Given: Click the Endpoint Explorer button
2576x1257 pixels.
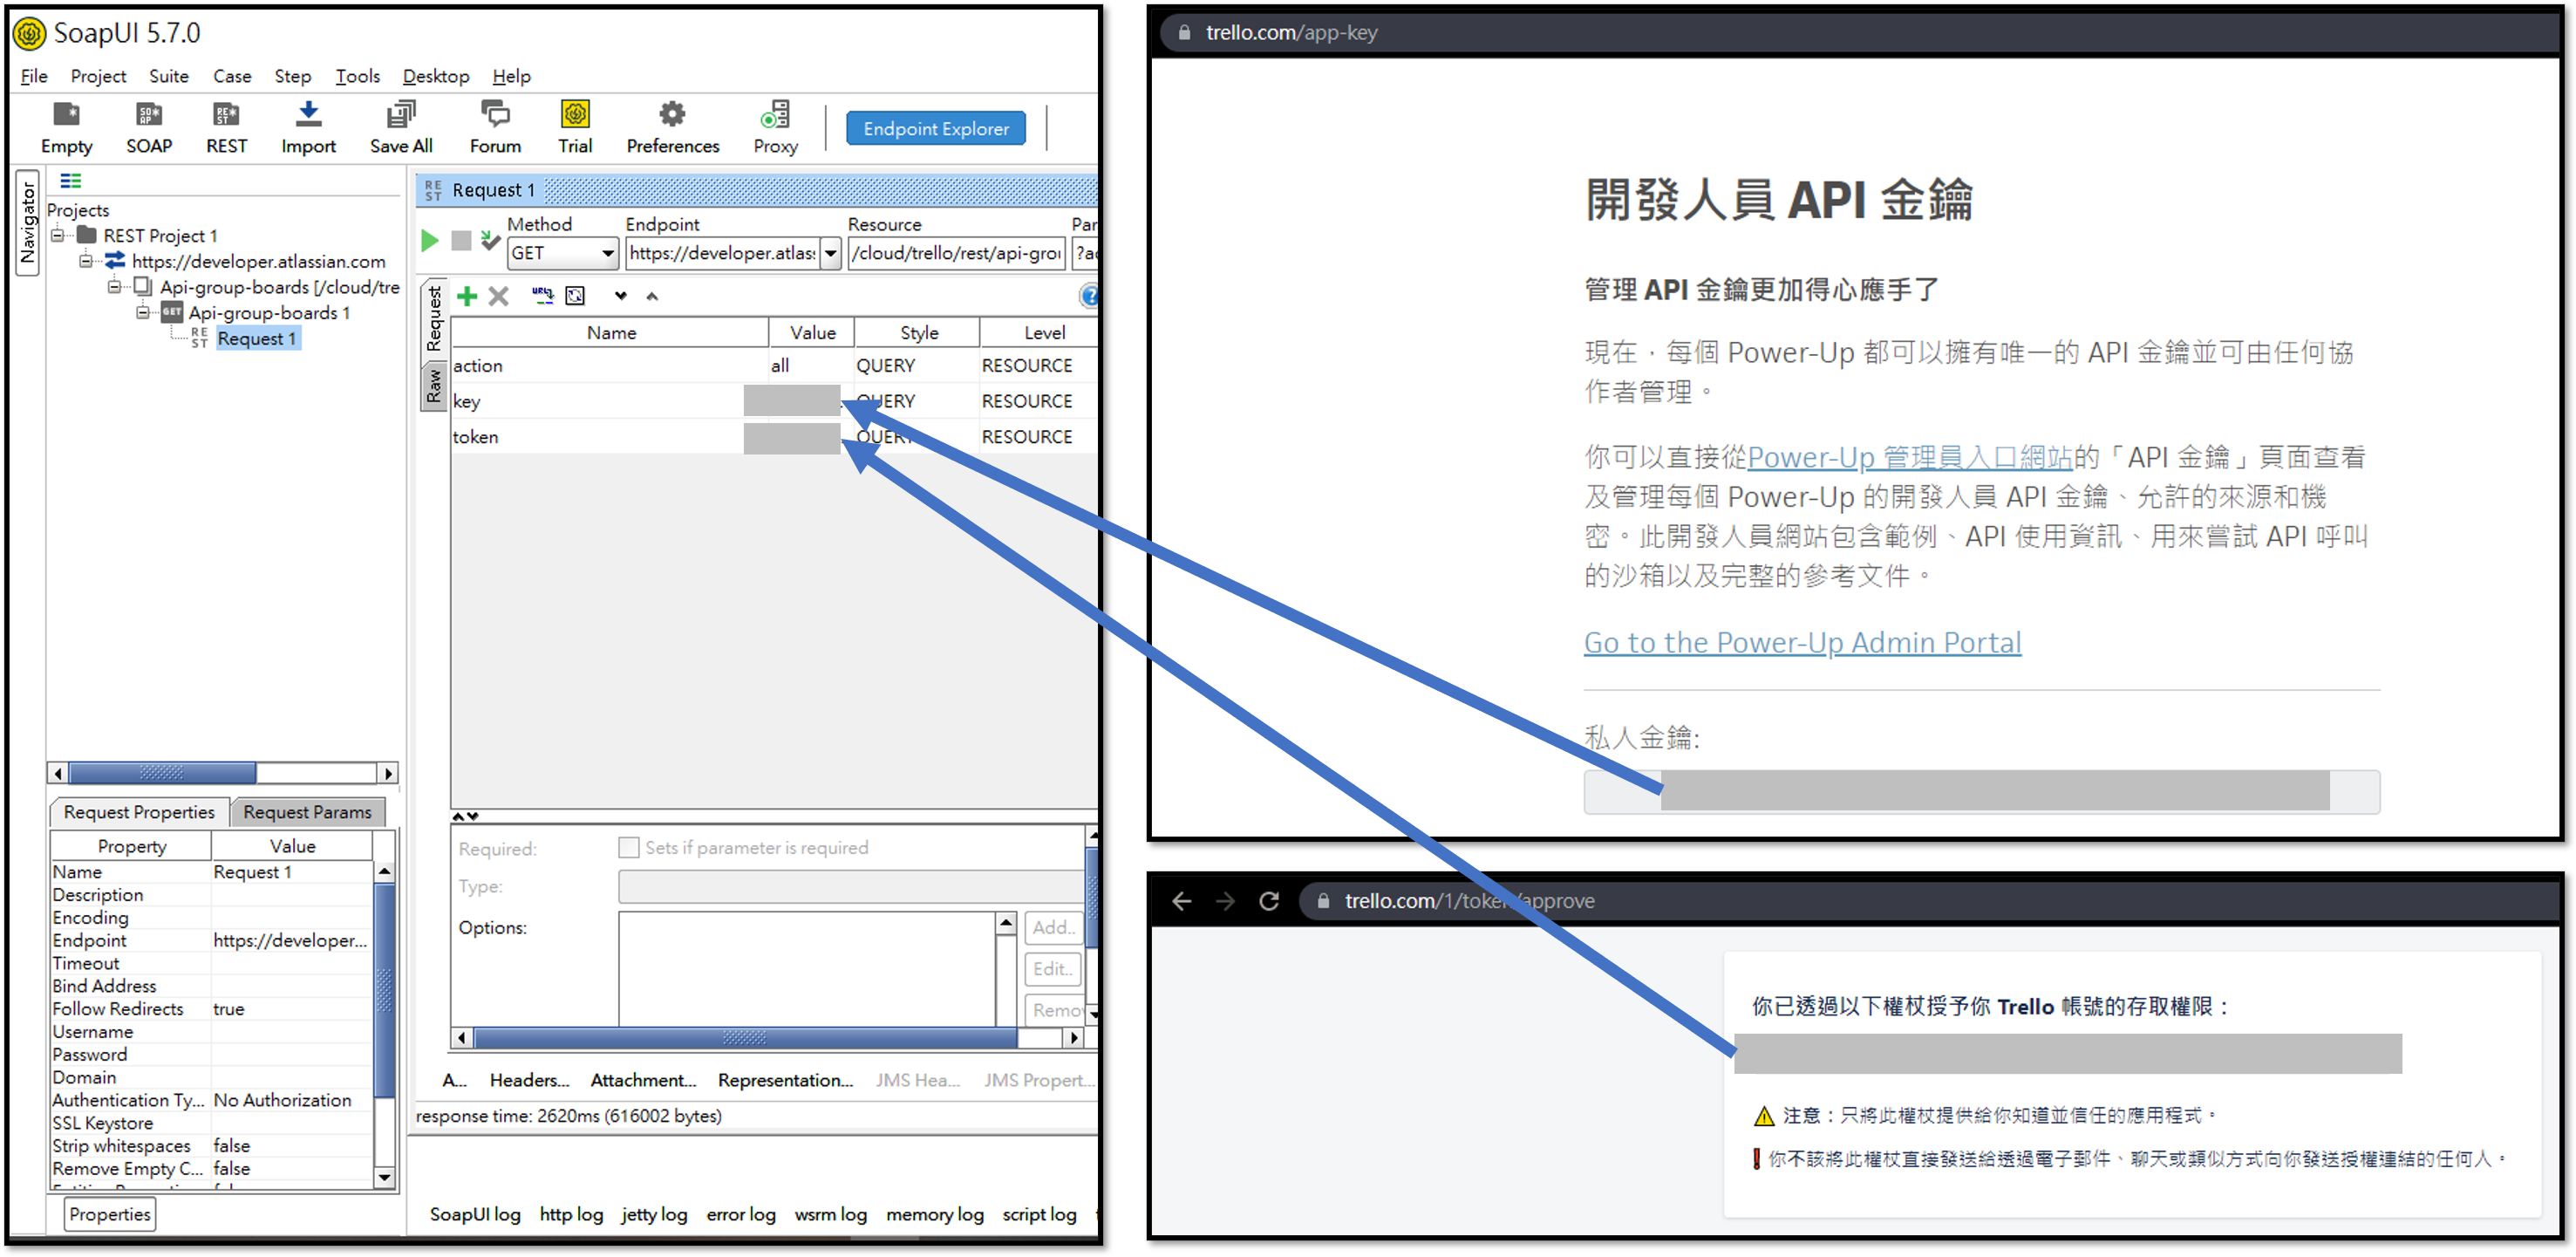Looking at the screenshot, I should (935, 128).
